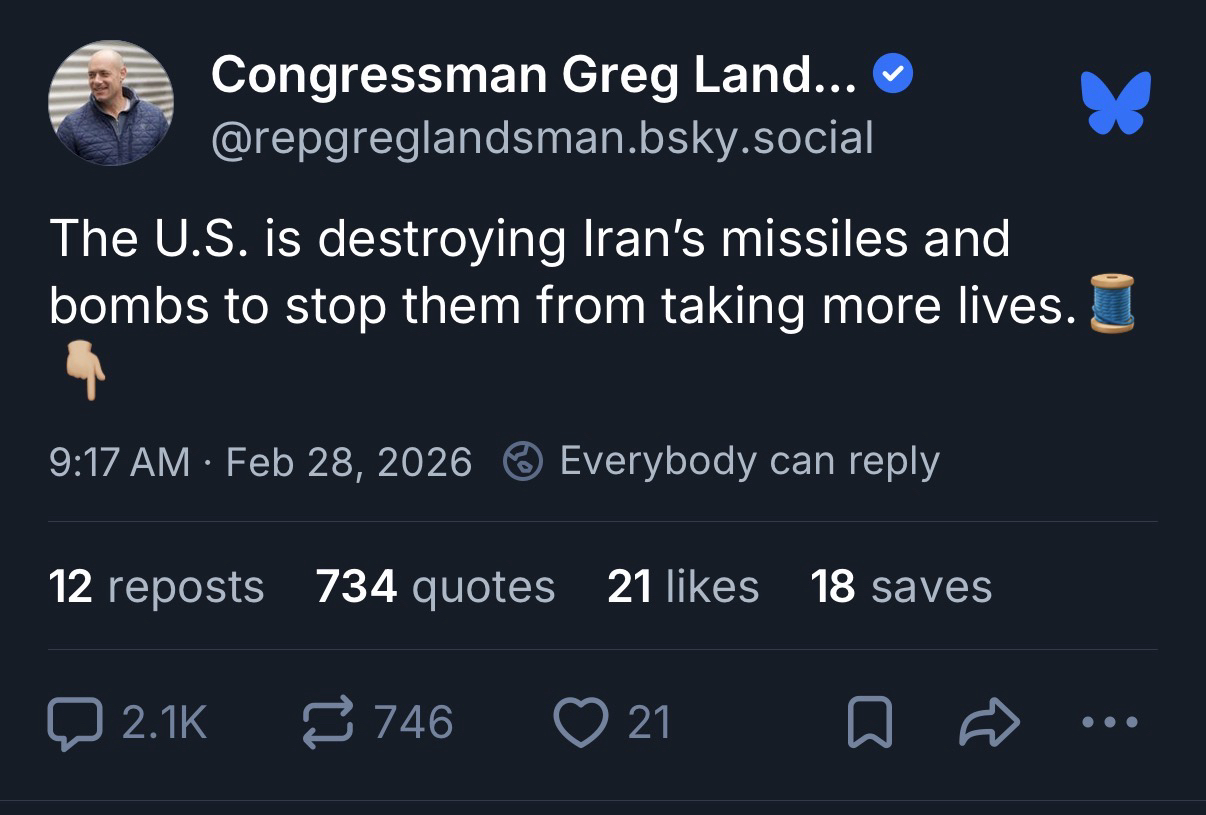Image resolution: width=1206 pixels, height=815 pixels.
Task: View the list of 12 reposts
Action: (156, 587)
